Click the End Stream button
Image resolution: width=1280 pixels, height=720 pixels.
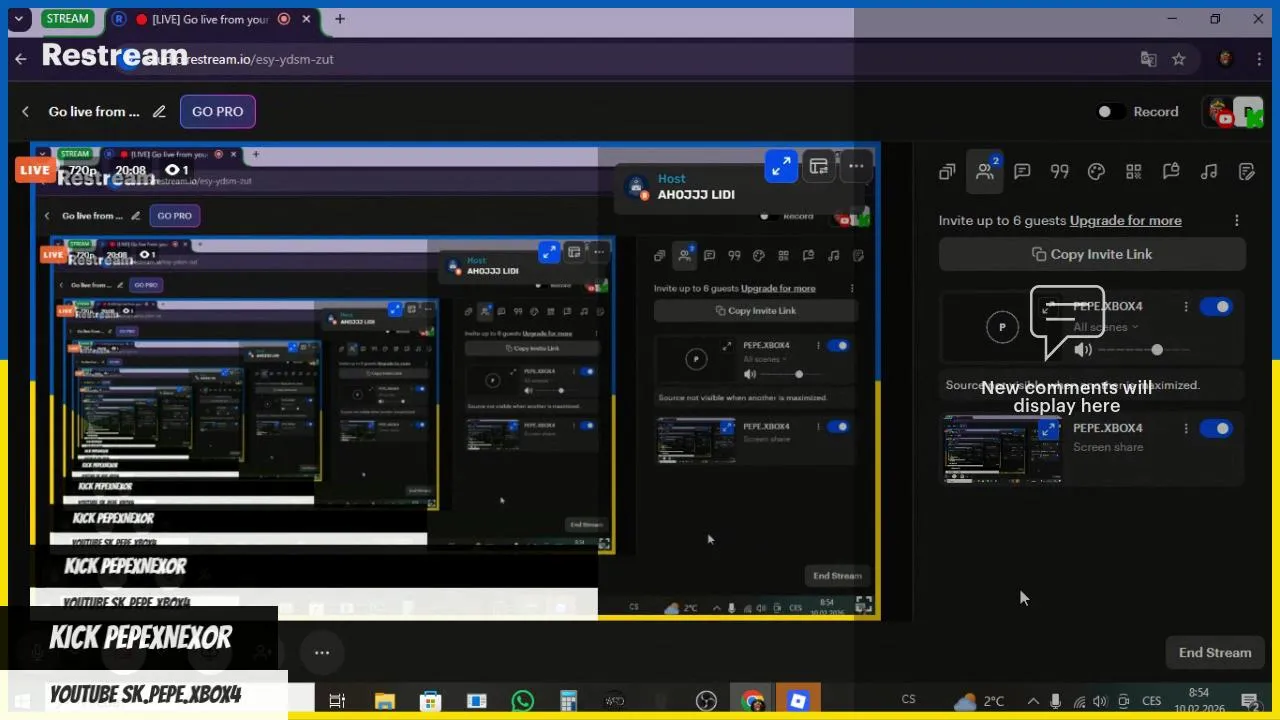1215,652
